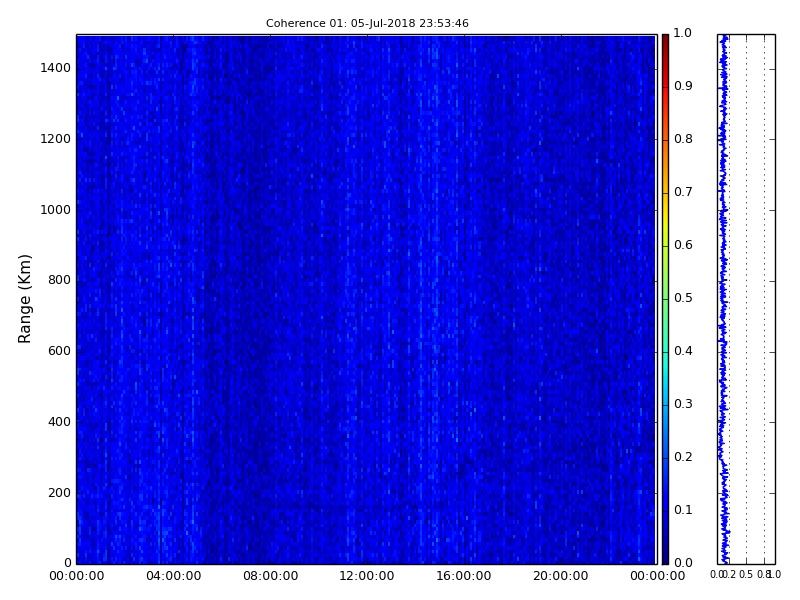Click the 'Range (Km)' axis label
This screenshot has height=600, width=800.
click(x=24, y=298)
